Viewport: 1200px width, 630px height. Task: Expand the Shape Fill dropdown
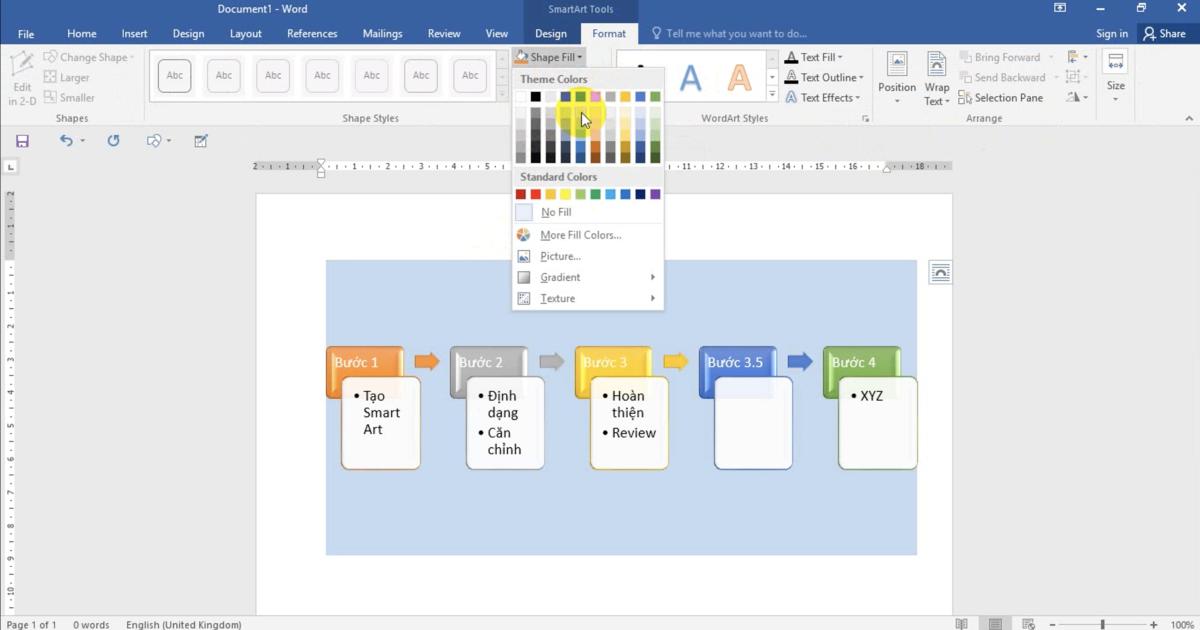pos(580,57)
